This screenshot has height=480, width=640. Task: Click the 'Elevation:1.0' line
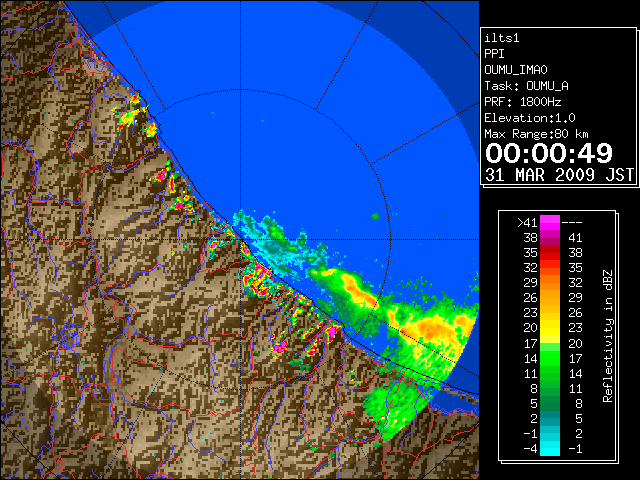[530, 118]
